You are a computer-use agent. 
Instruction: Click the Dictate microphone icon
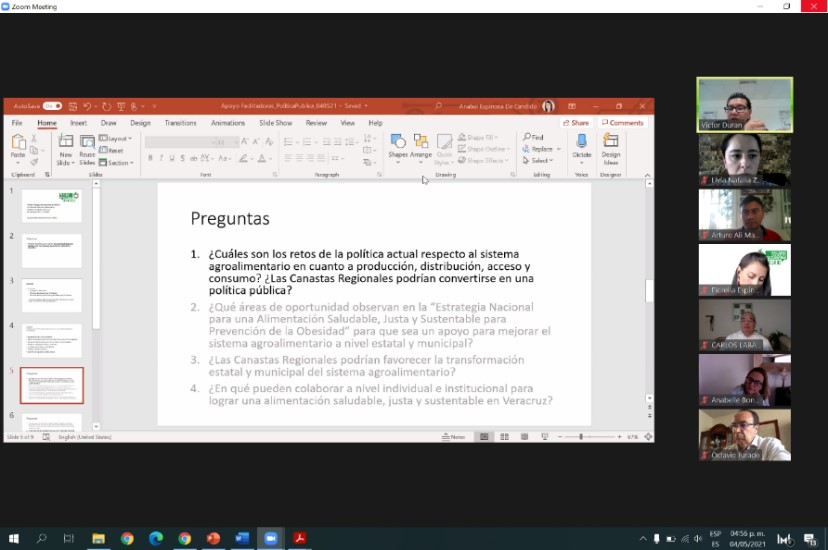tap(581, 143)
